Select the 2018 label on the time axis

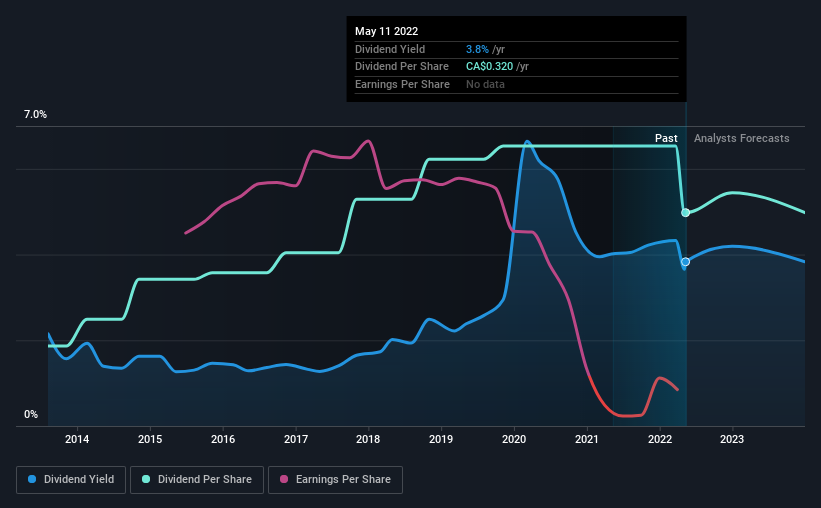coord(368,439)
